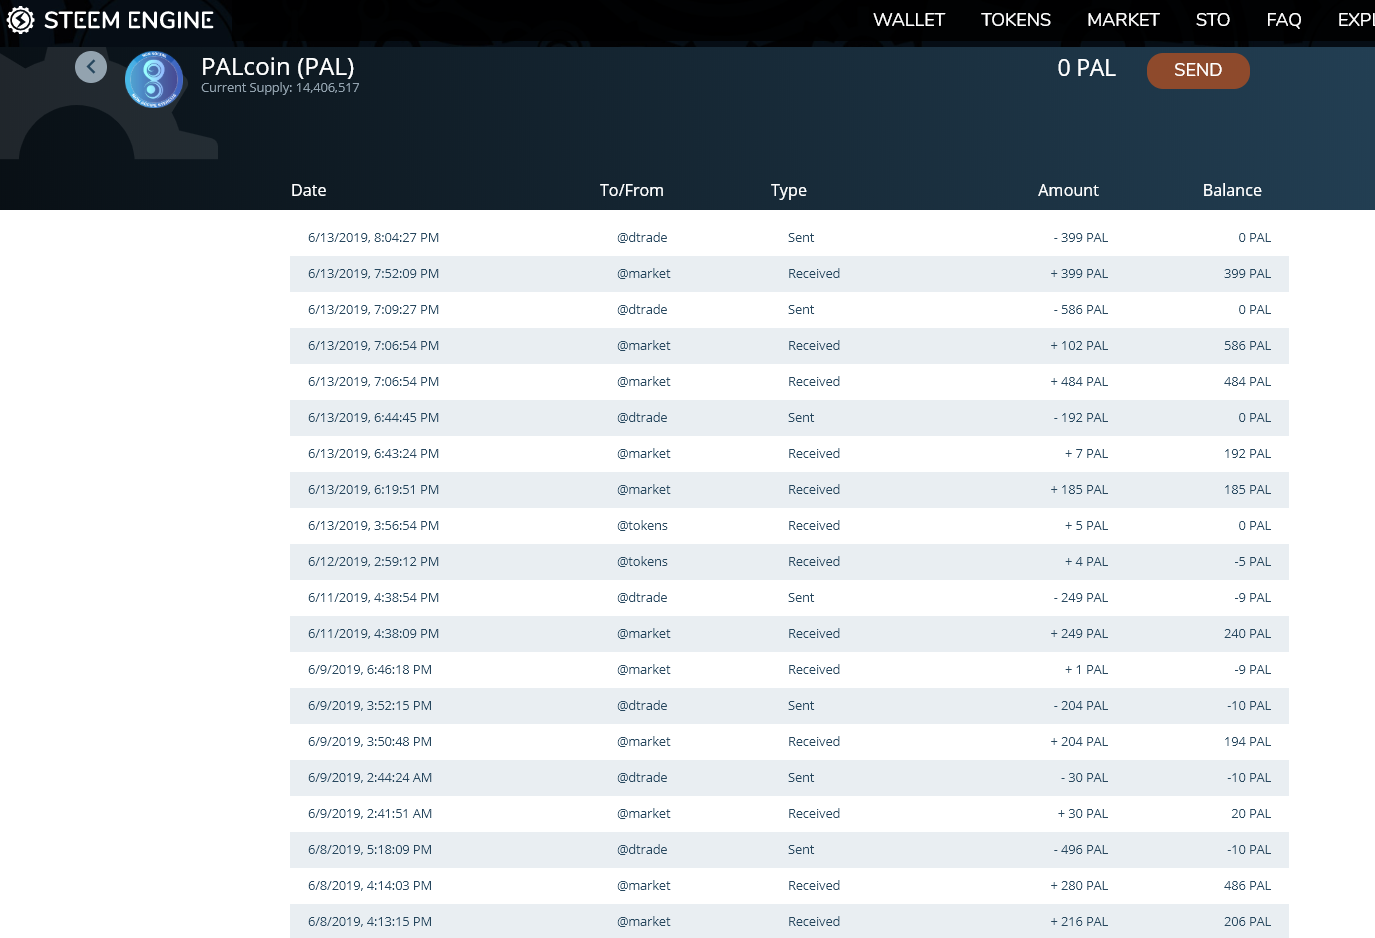The image size is (1375, 938).
Task: Click the 206 PAL balance cell
Action: pyautogui.click(x=1247, y=922)
